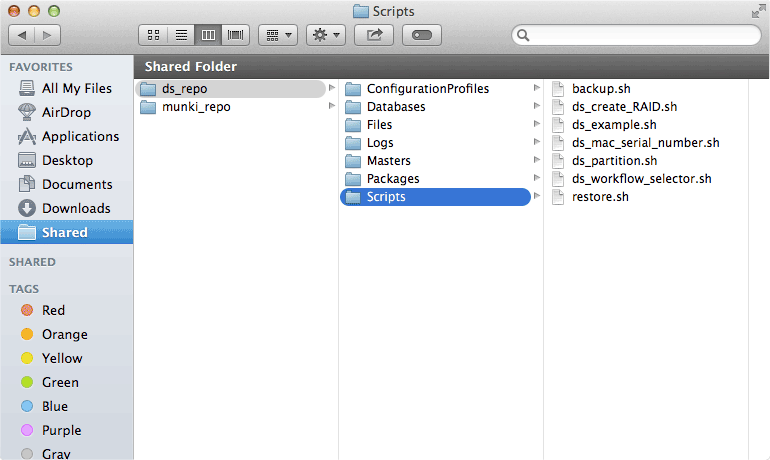Toggle column view mode button

(209, 35)
